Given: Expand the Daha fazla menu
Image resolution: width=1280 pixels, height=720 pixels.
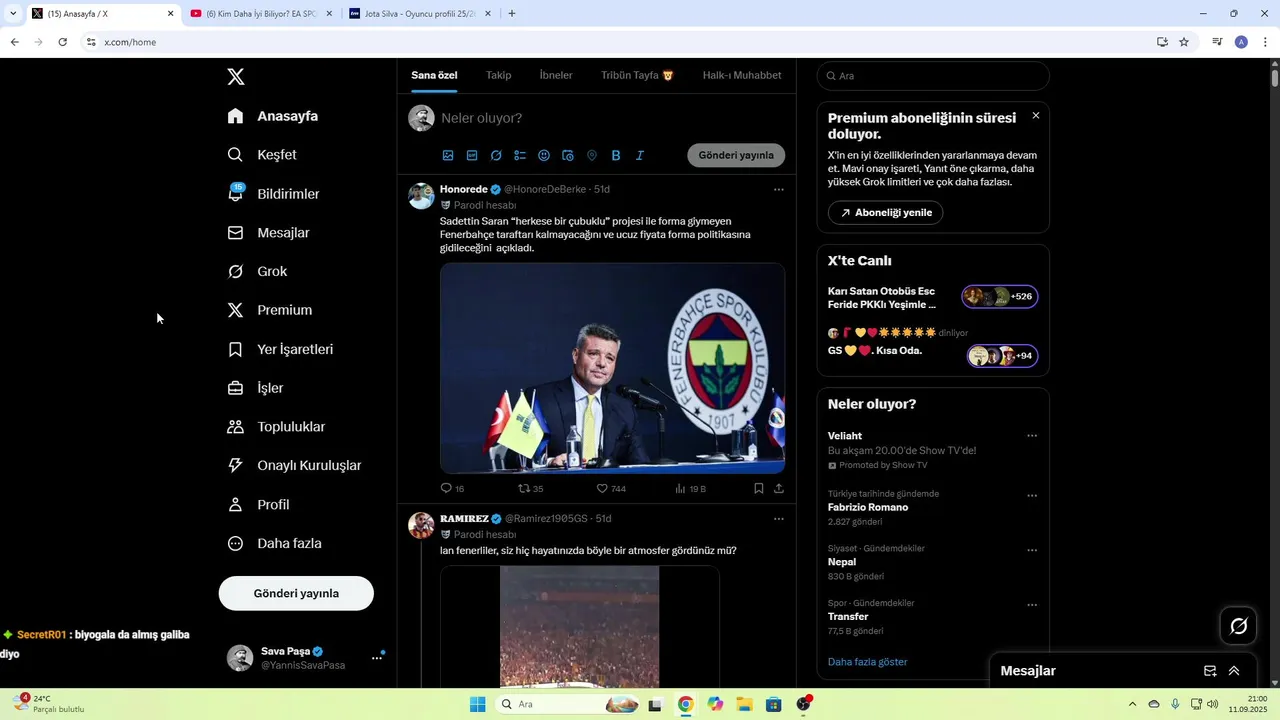Looking at the screenshot, I should (x=275, y=544).
